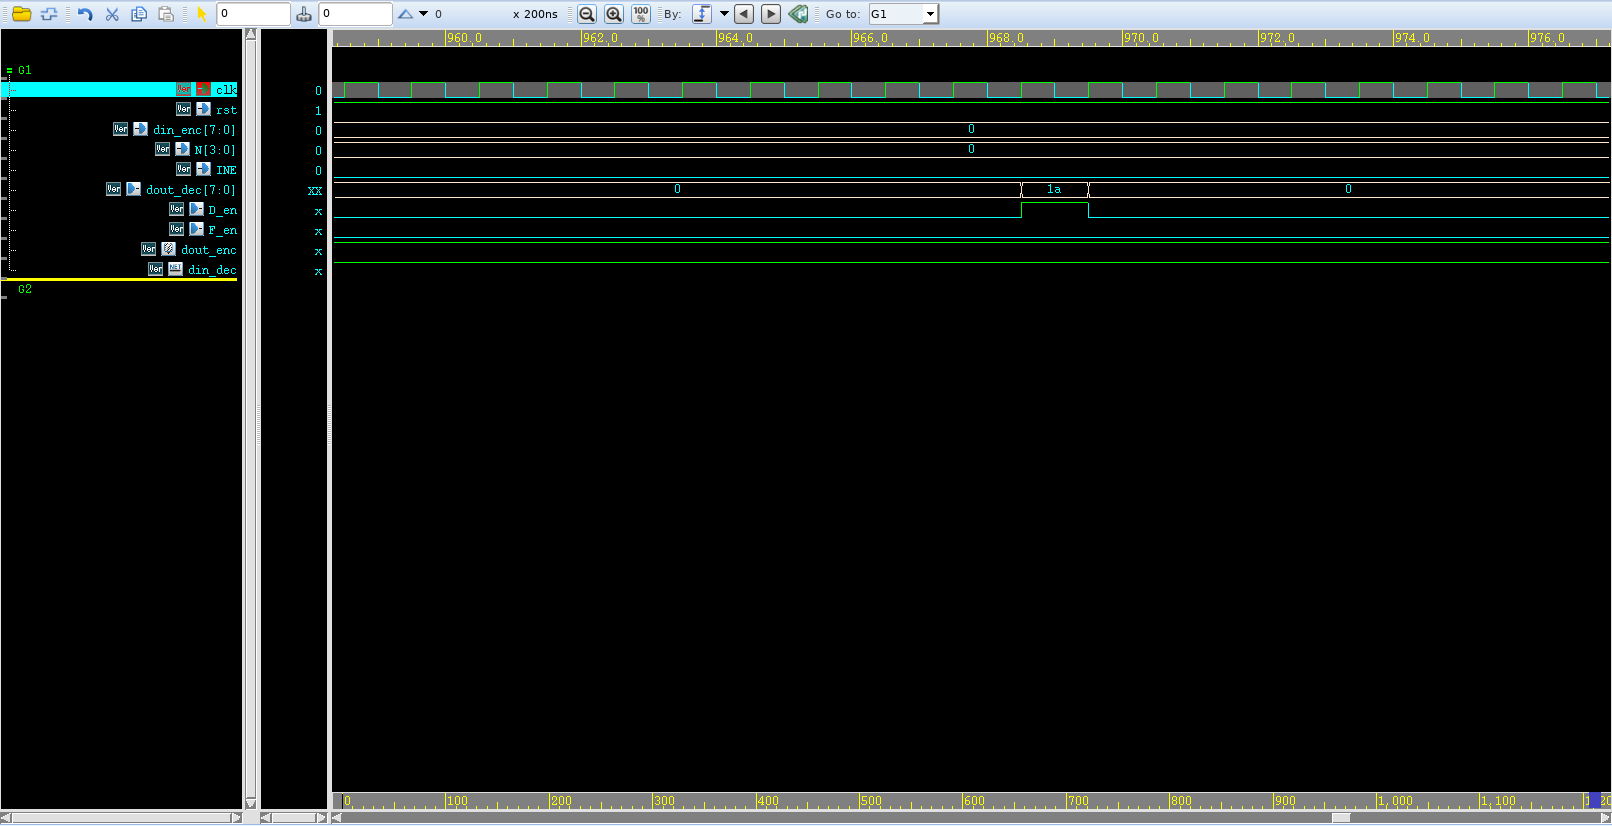The height and width of the screenshot is (826, 1612).
Task: Open the By edge-type dropdown arrow
Action: (x=724, y=14)
